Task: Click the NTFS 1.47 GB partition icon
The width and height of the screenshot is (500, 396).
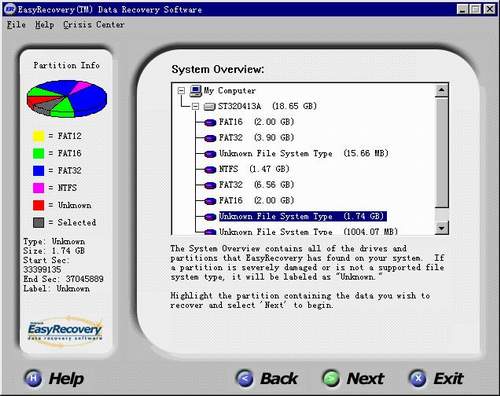Action: [x=210, y=169]
